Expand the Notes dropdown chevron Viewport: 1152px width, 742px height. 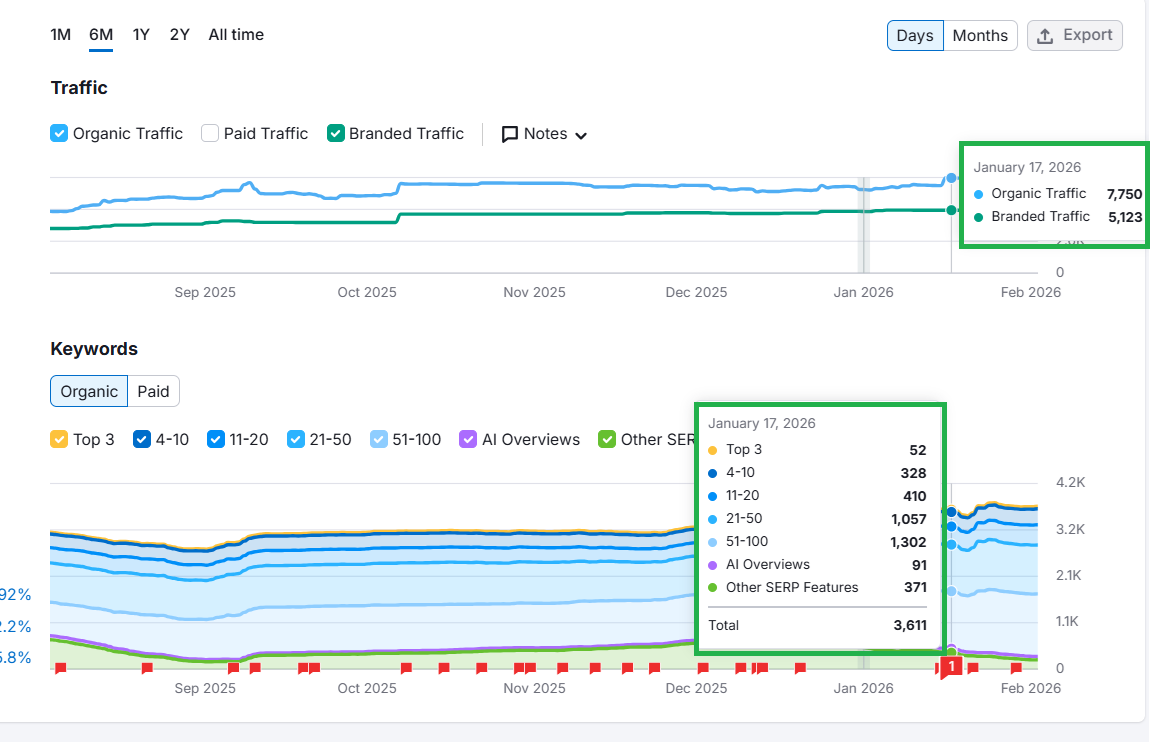[581, 135]
